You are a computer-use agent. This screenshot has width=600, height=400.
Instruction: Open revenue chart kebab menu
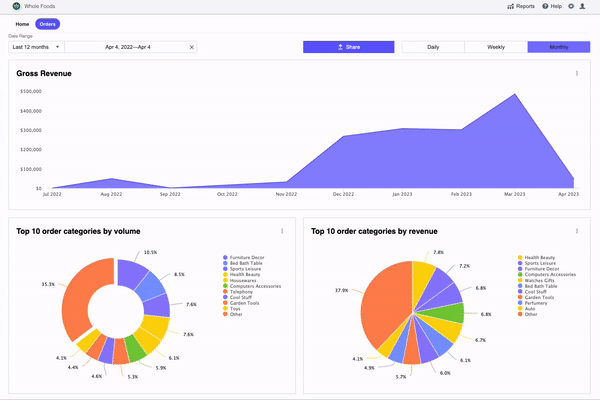point(577,231)
